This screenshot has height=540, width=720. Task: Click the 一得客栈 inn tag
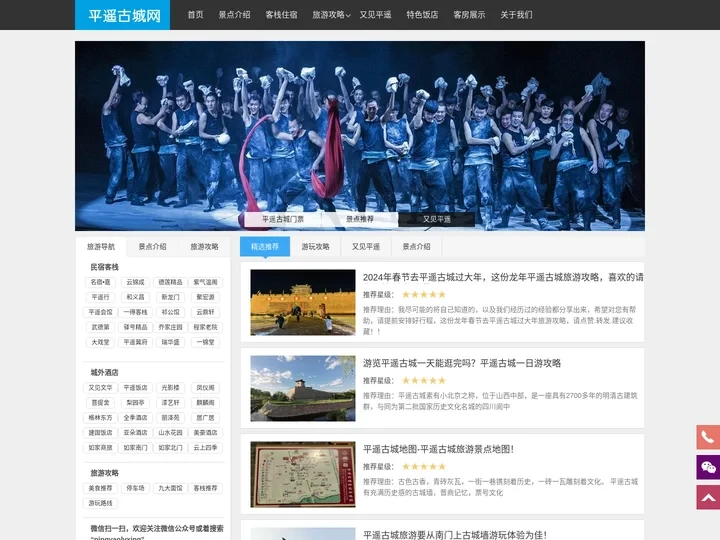coord(135,312)
